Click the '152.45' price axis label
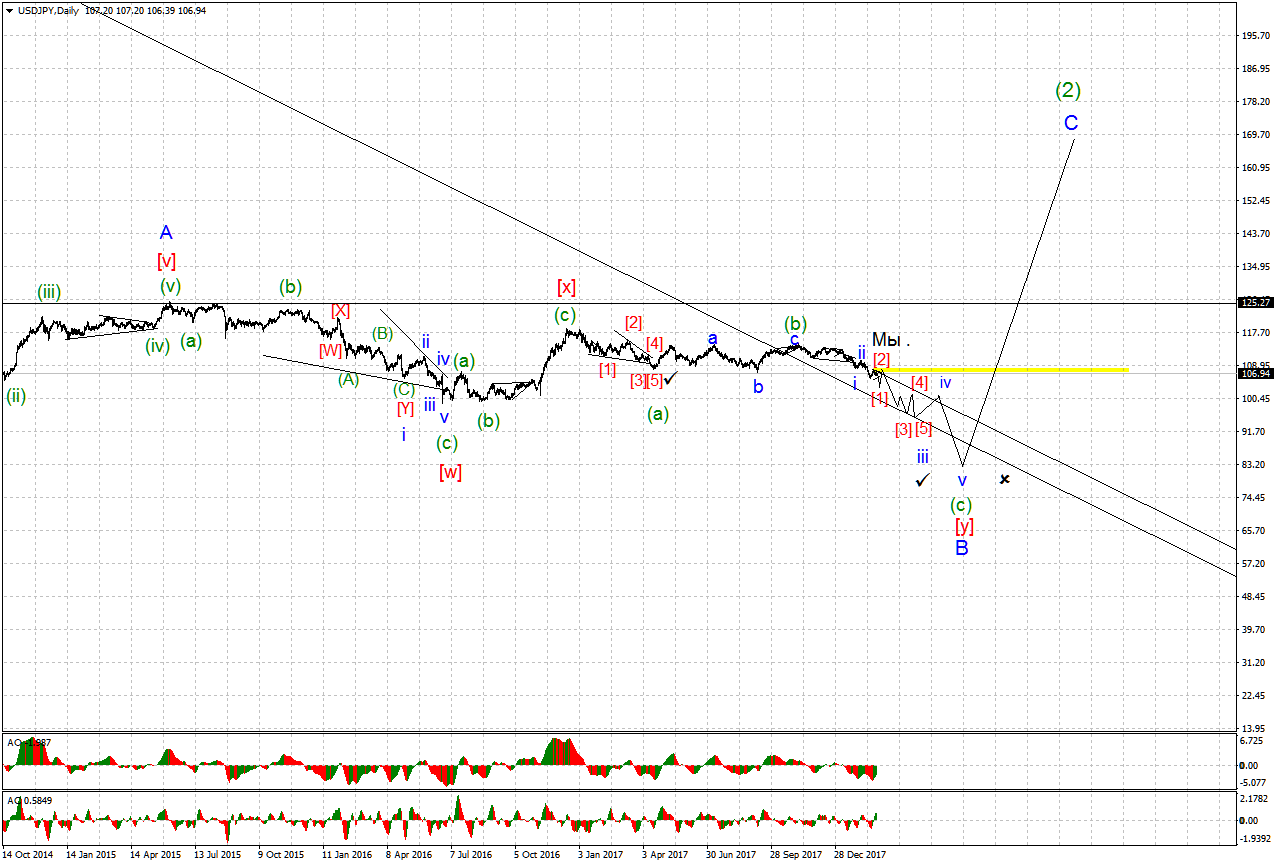This screenshot has width=1276, height=866. pyautogui.click(x=1255, y=200)
